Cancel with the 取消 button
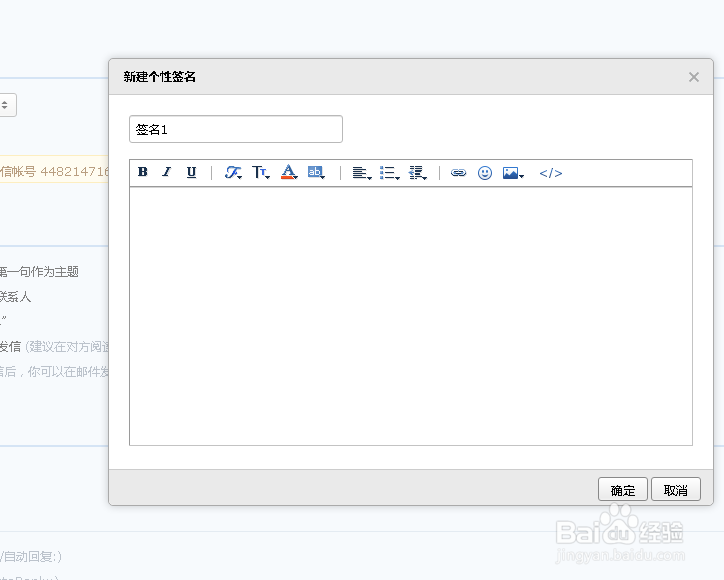The height and width of the screenshot is (580, 724). [x=676, y=489]
